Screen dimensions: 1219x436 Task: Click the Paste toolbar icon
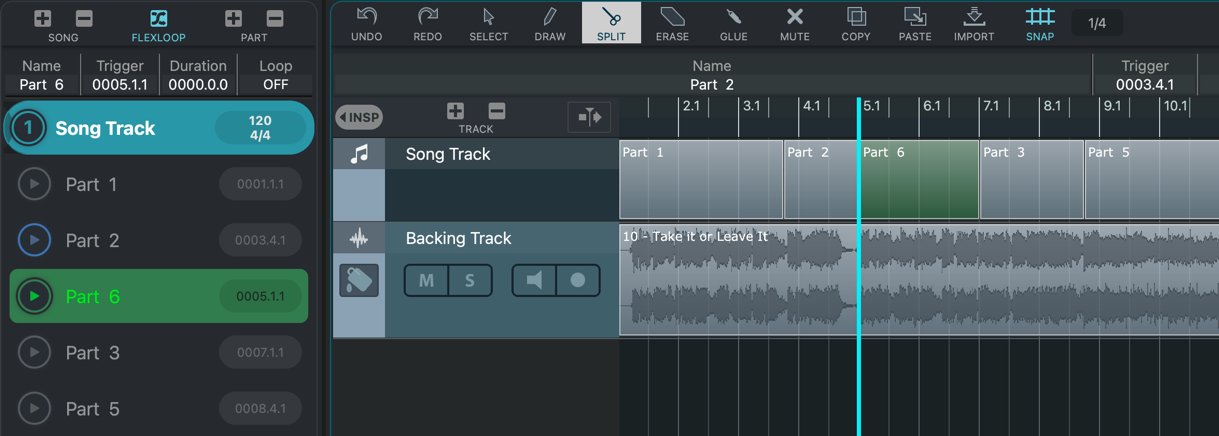click(x=914, y=22)
